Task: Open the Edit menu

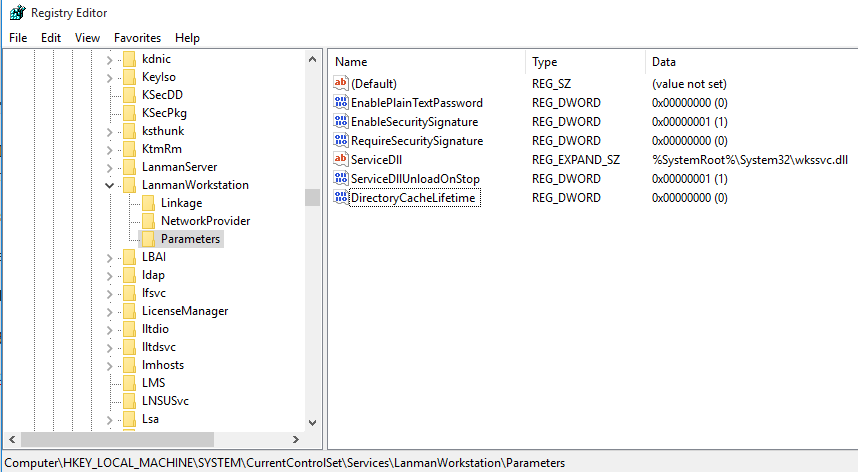Action: pyautogui.click(x=51, y=38)
